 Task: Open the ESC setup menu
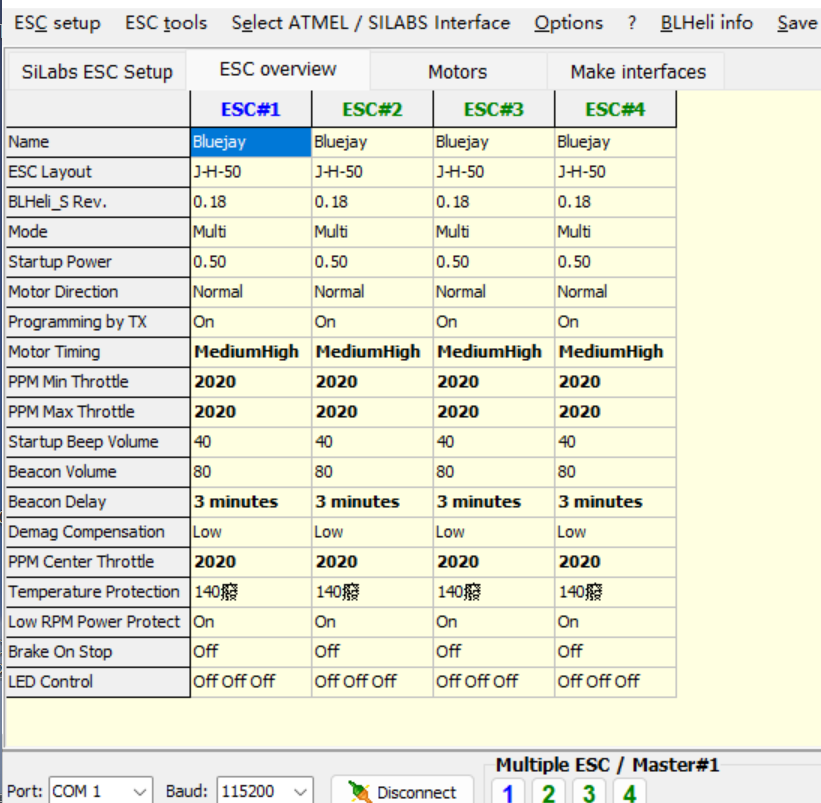(x=57, y=23)
